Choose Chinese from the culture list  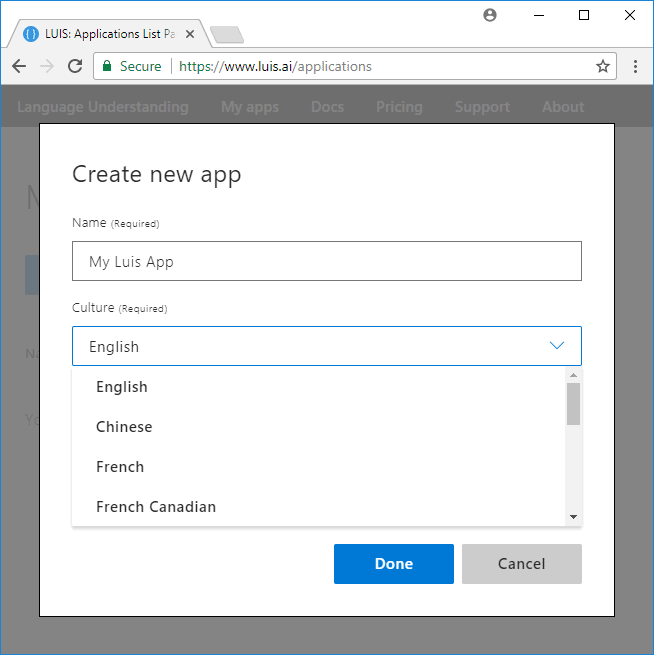(x=319, y=427)
